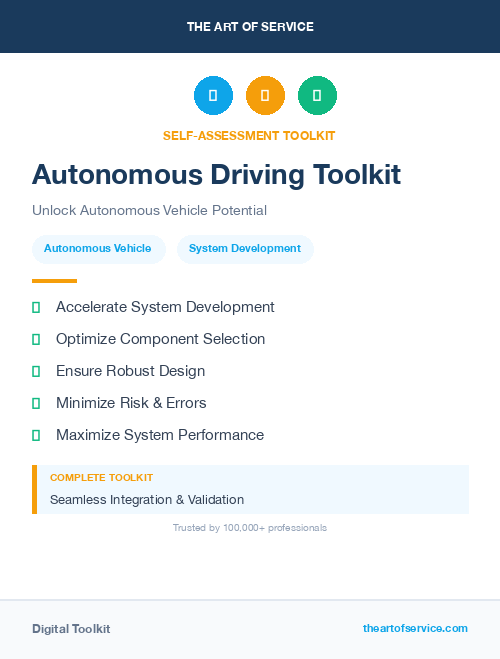Click the Autonomous Vehicle tag

[x=99, y=249]
